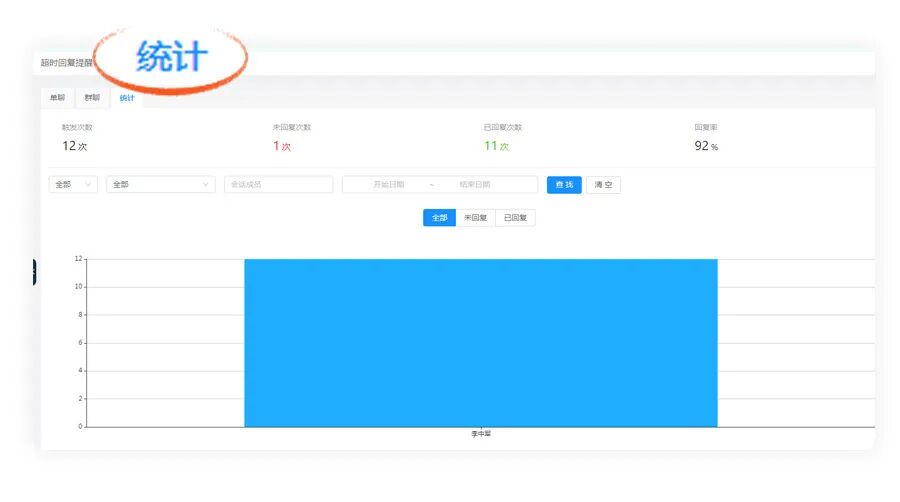Click the 会话成员 input field
This screenshot has height=502, width=900.
pyautogui.click(x=278, y=185)
